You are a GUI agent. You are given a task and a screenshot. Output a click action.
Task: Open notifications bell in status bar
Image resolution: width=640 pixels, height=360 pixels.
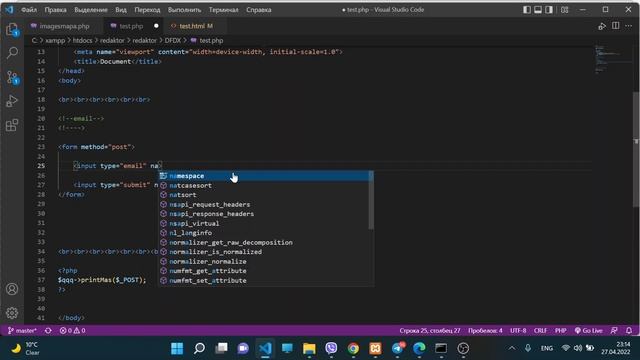tap(629, 330)
